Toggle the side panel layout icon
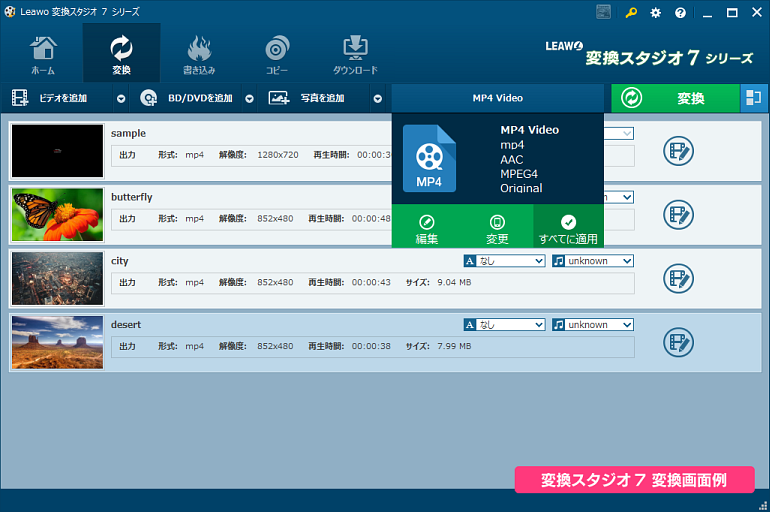 coord(754,98)
